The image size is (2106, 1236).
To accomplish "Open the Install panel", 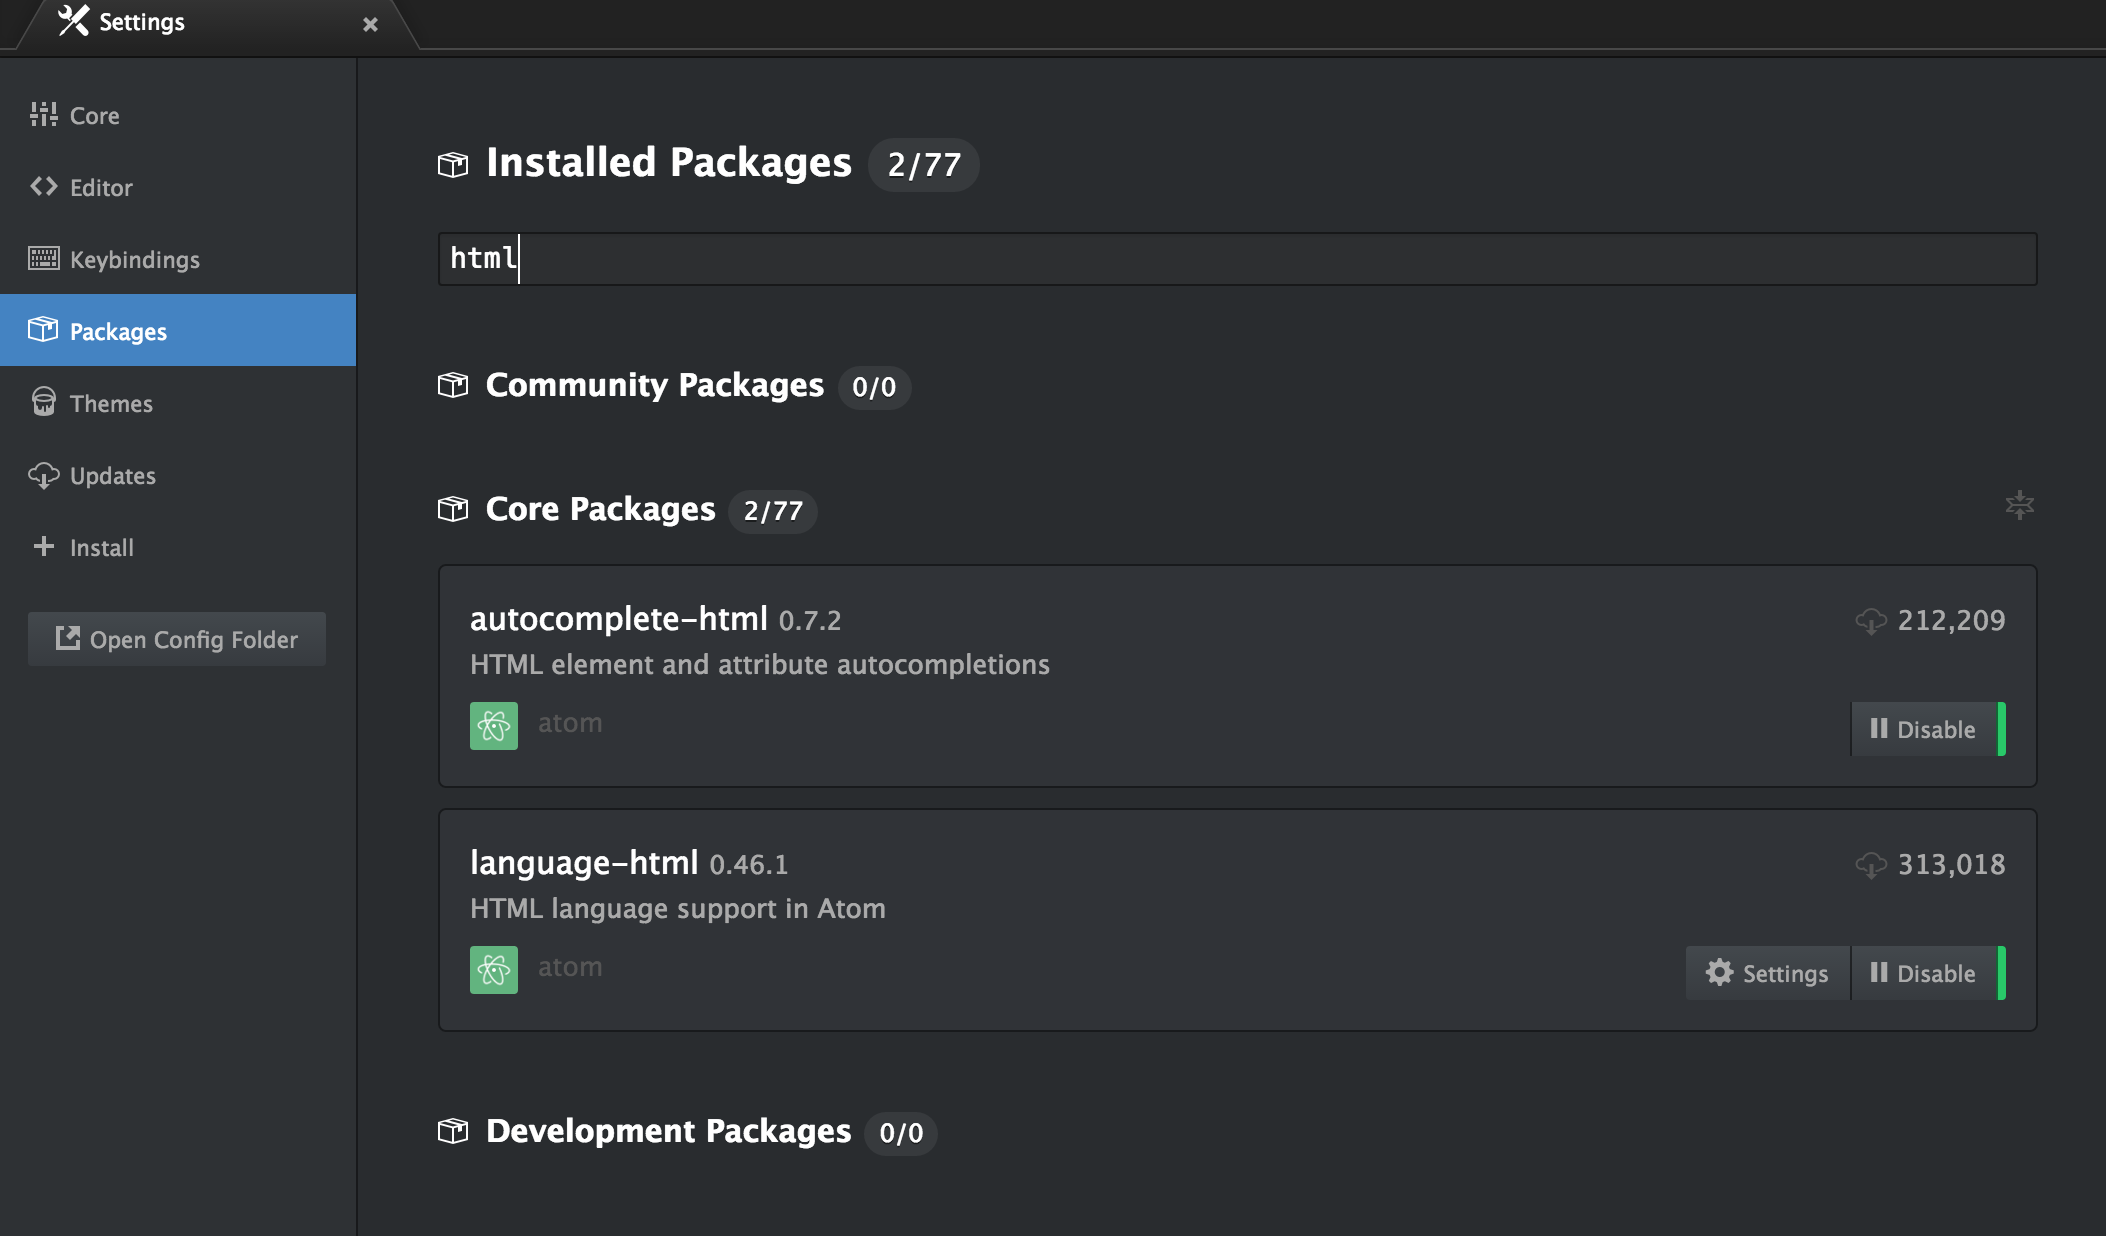I will pyautogui.click(x=178, y=547).
